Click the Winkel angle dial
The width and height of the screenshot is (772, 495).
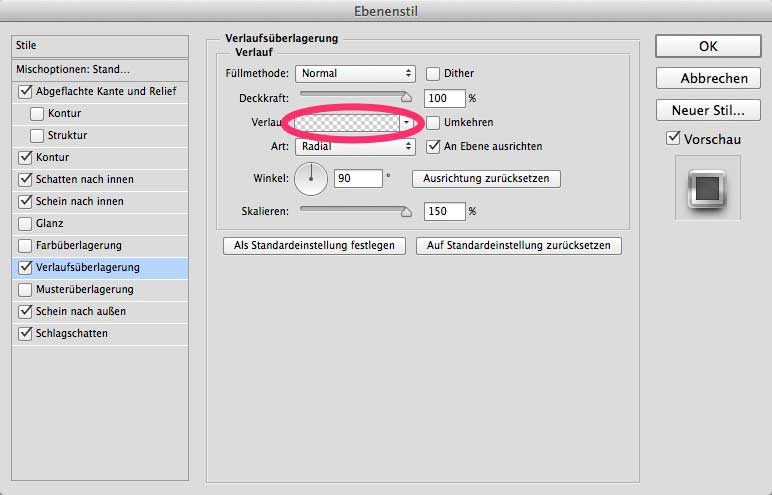[x=311, y=179]
